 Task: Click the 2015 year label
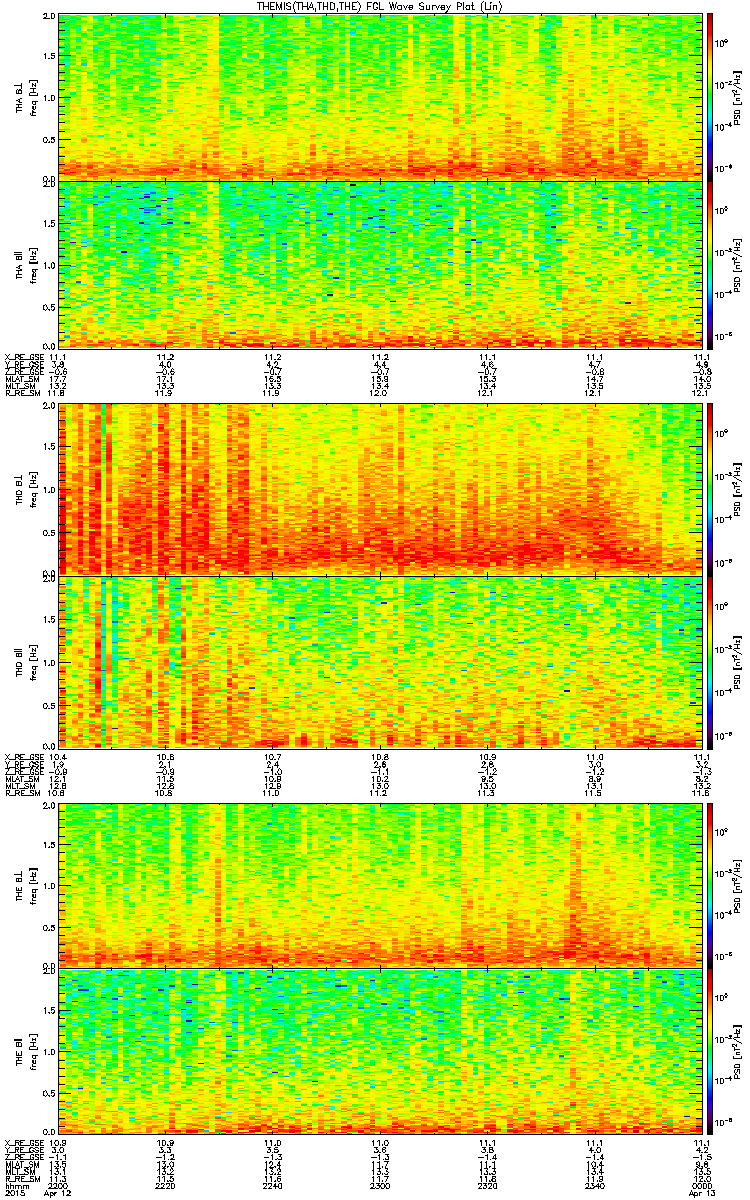point(14,1194)
